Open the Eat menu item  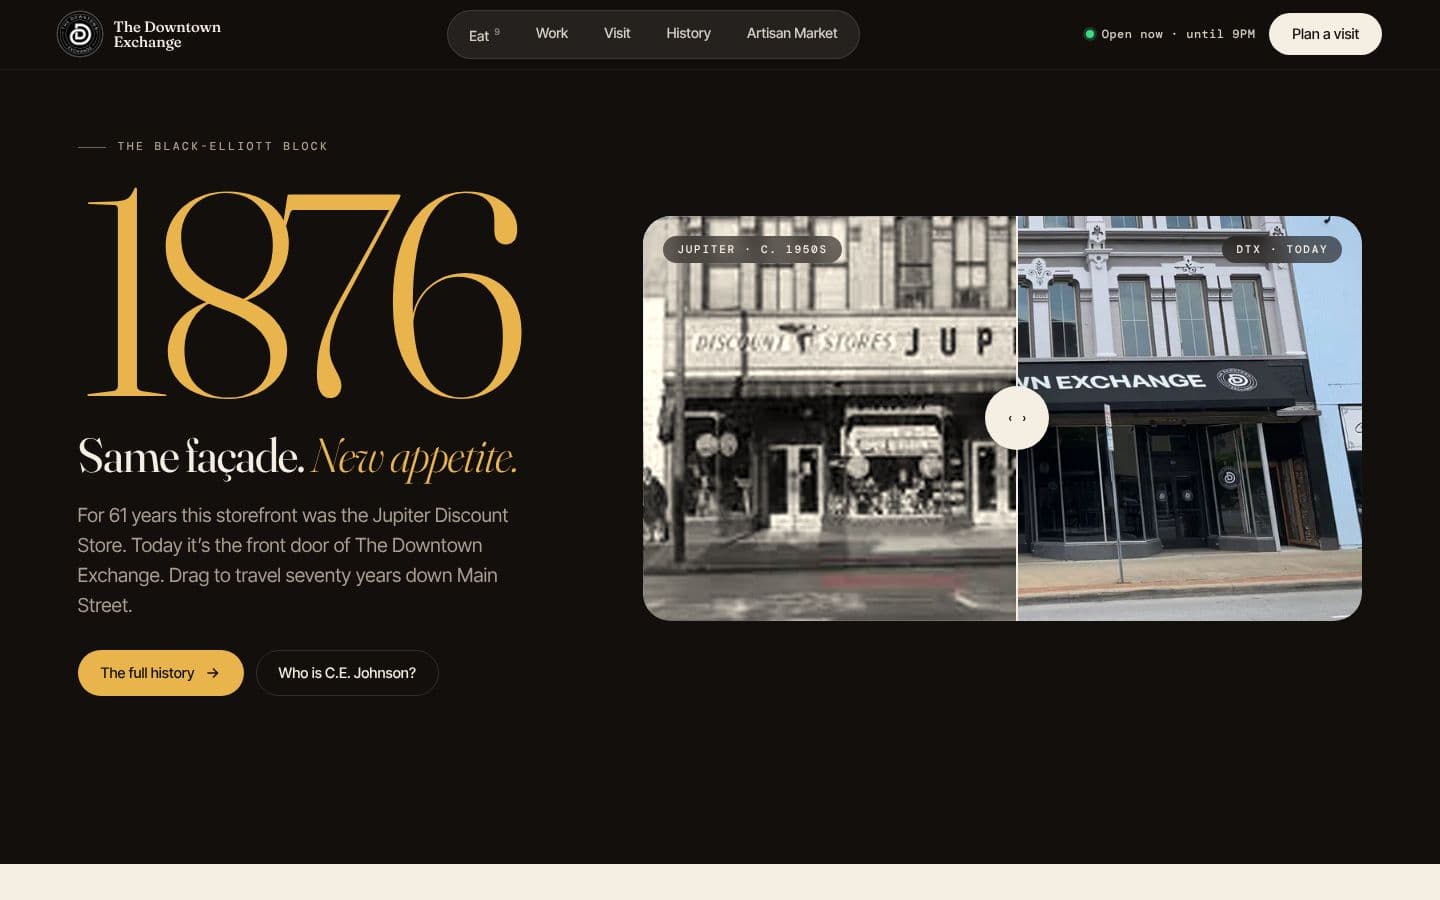coord(484,35)
